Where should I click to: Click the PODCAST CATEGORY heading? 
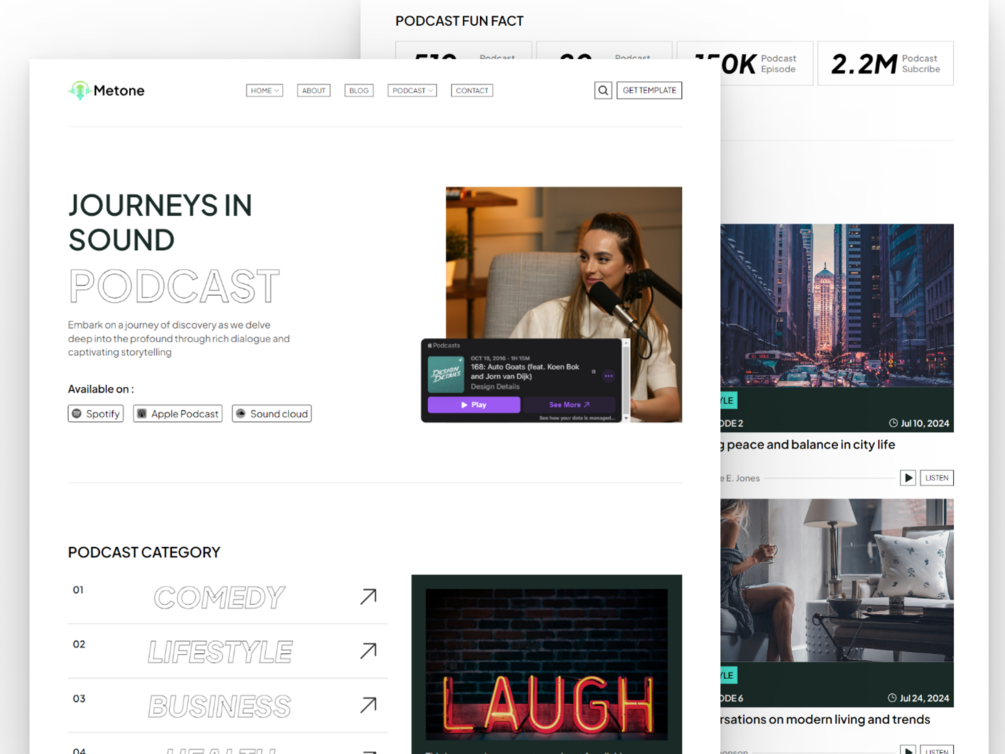pos(144,552)
